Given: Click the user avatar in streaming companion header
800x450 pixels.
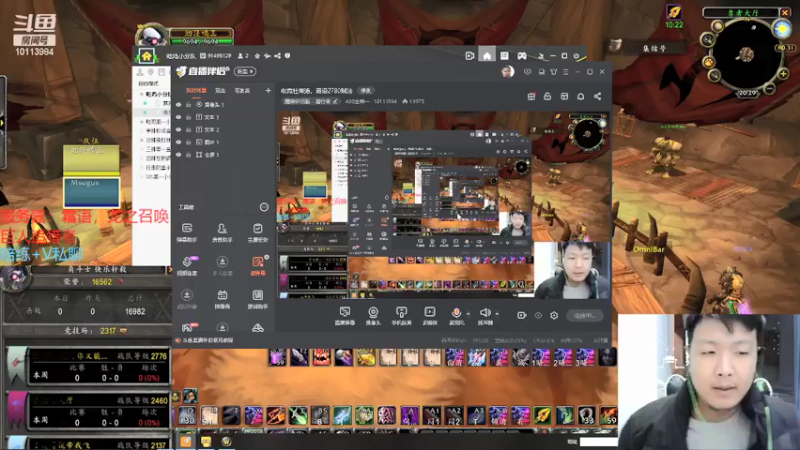Looking at the screenshot, I should pos(507,72).
